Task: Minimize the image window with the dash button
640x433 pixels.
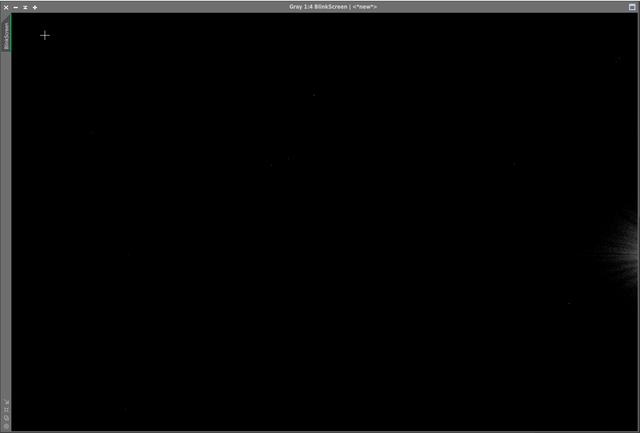Action: [x=16, y=7]
